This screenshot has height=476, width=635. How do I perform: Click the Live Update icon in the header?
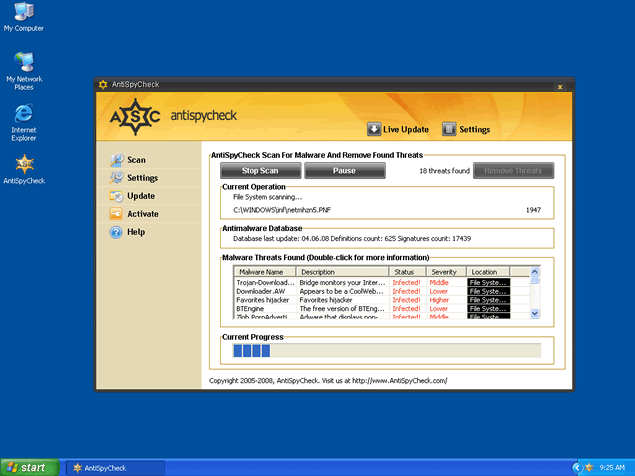click(x=374, y=129)
